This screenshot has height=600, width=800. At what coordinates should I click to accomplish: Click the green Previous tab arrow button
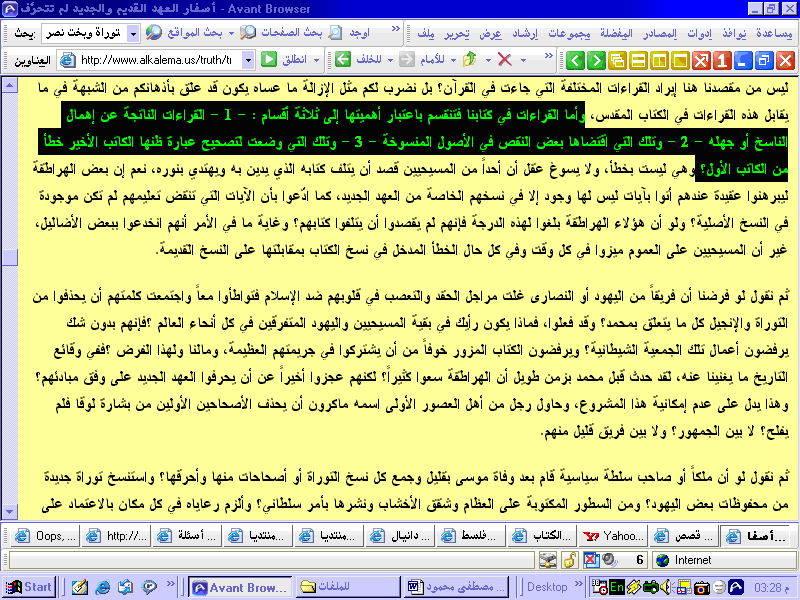click(572, 60)
